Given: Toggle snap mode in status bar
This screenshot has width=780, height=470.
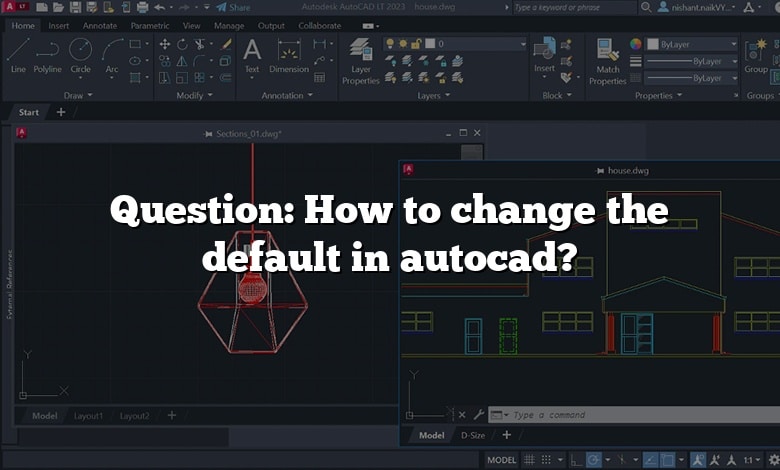Looking at the screenshot, I should (546, 460).
